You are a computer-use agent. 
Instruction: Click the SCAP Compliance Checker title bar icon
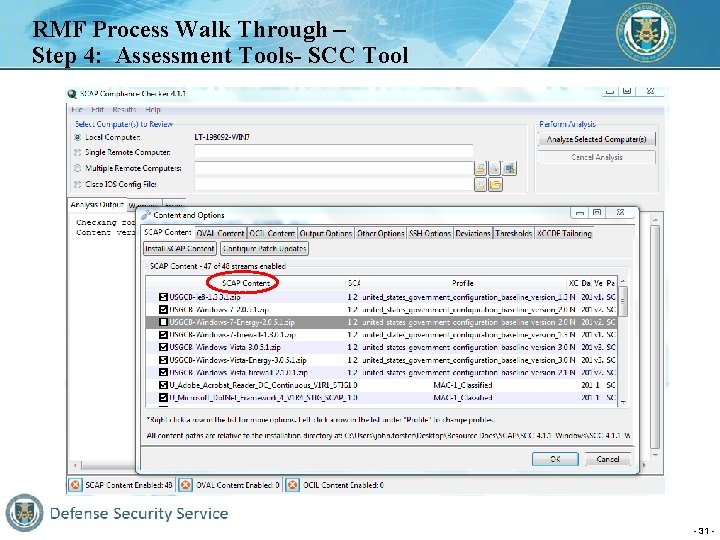[x=72, y=94]
